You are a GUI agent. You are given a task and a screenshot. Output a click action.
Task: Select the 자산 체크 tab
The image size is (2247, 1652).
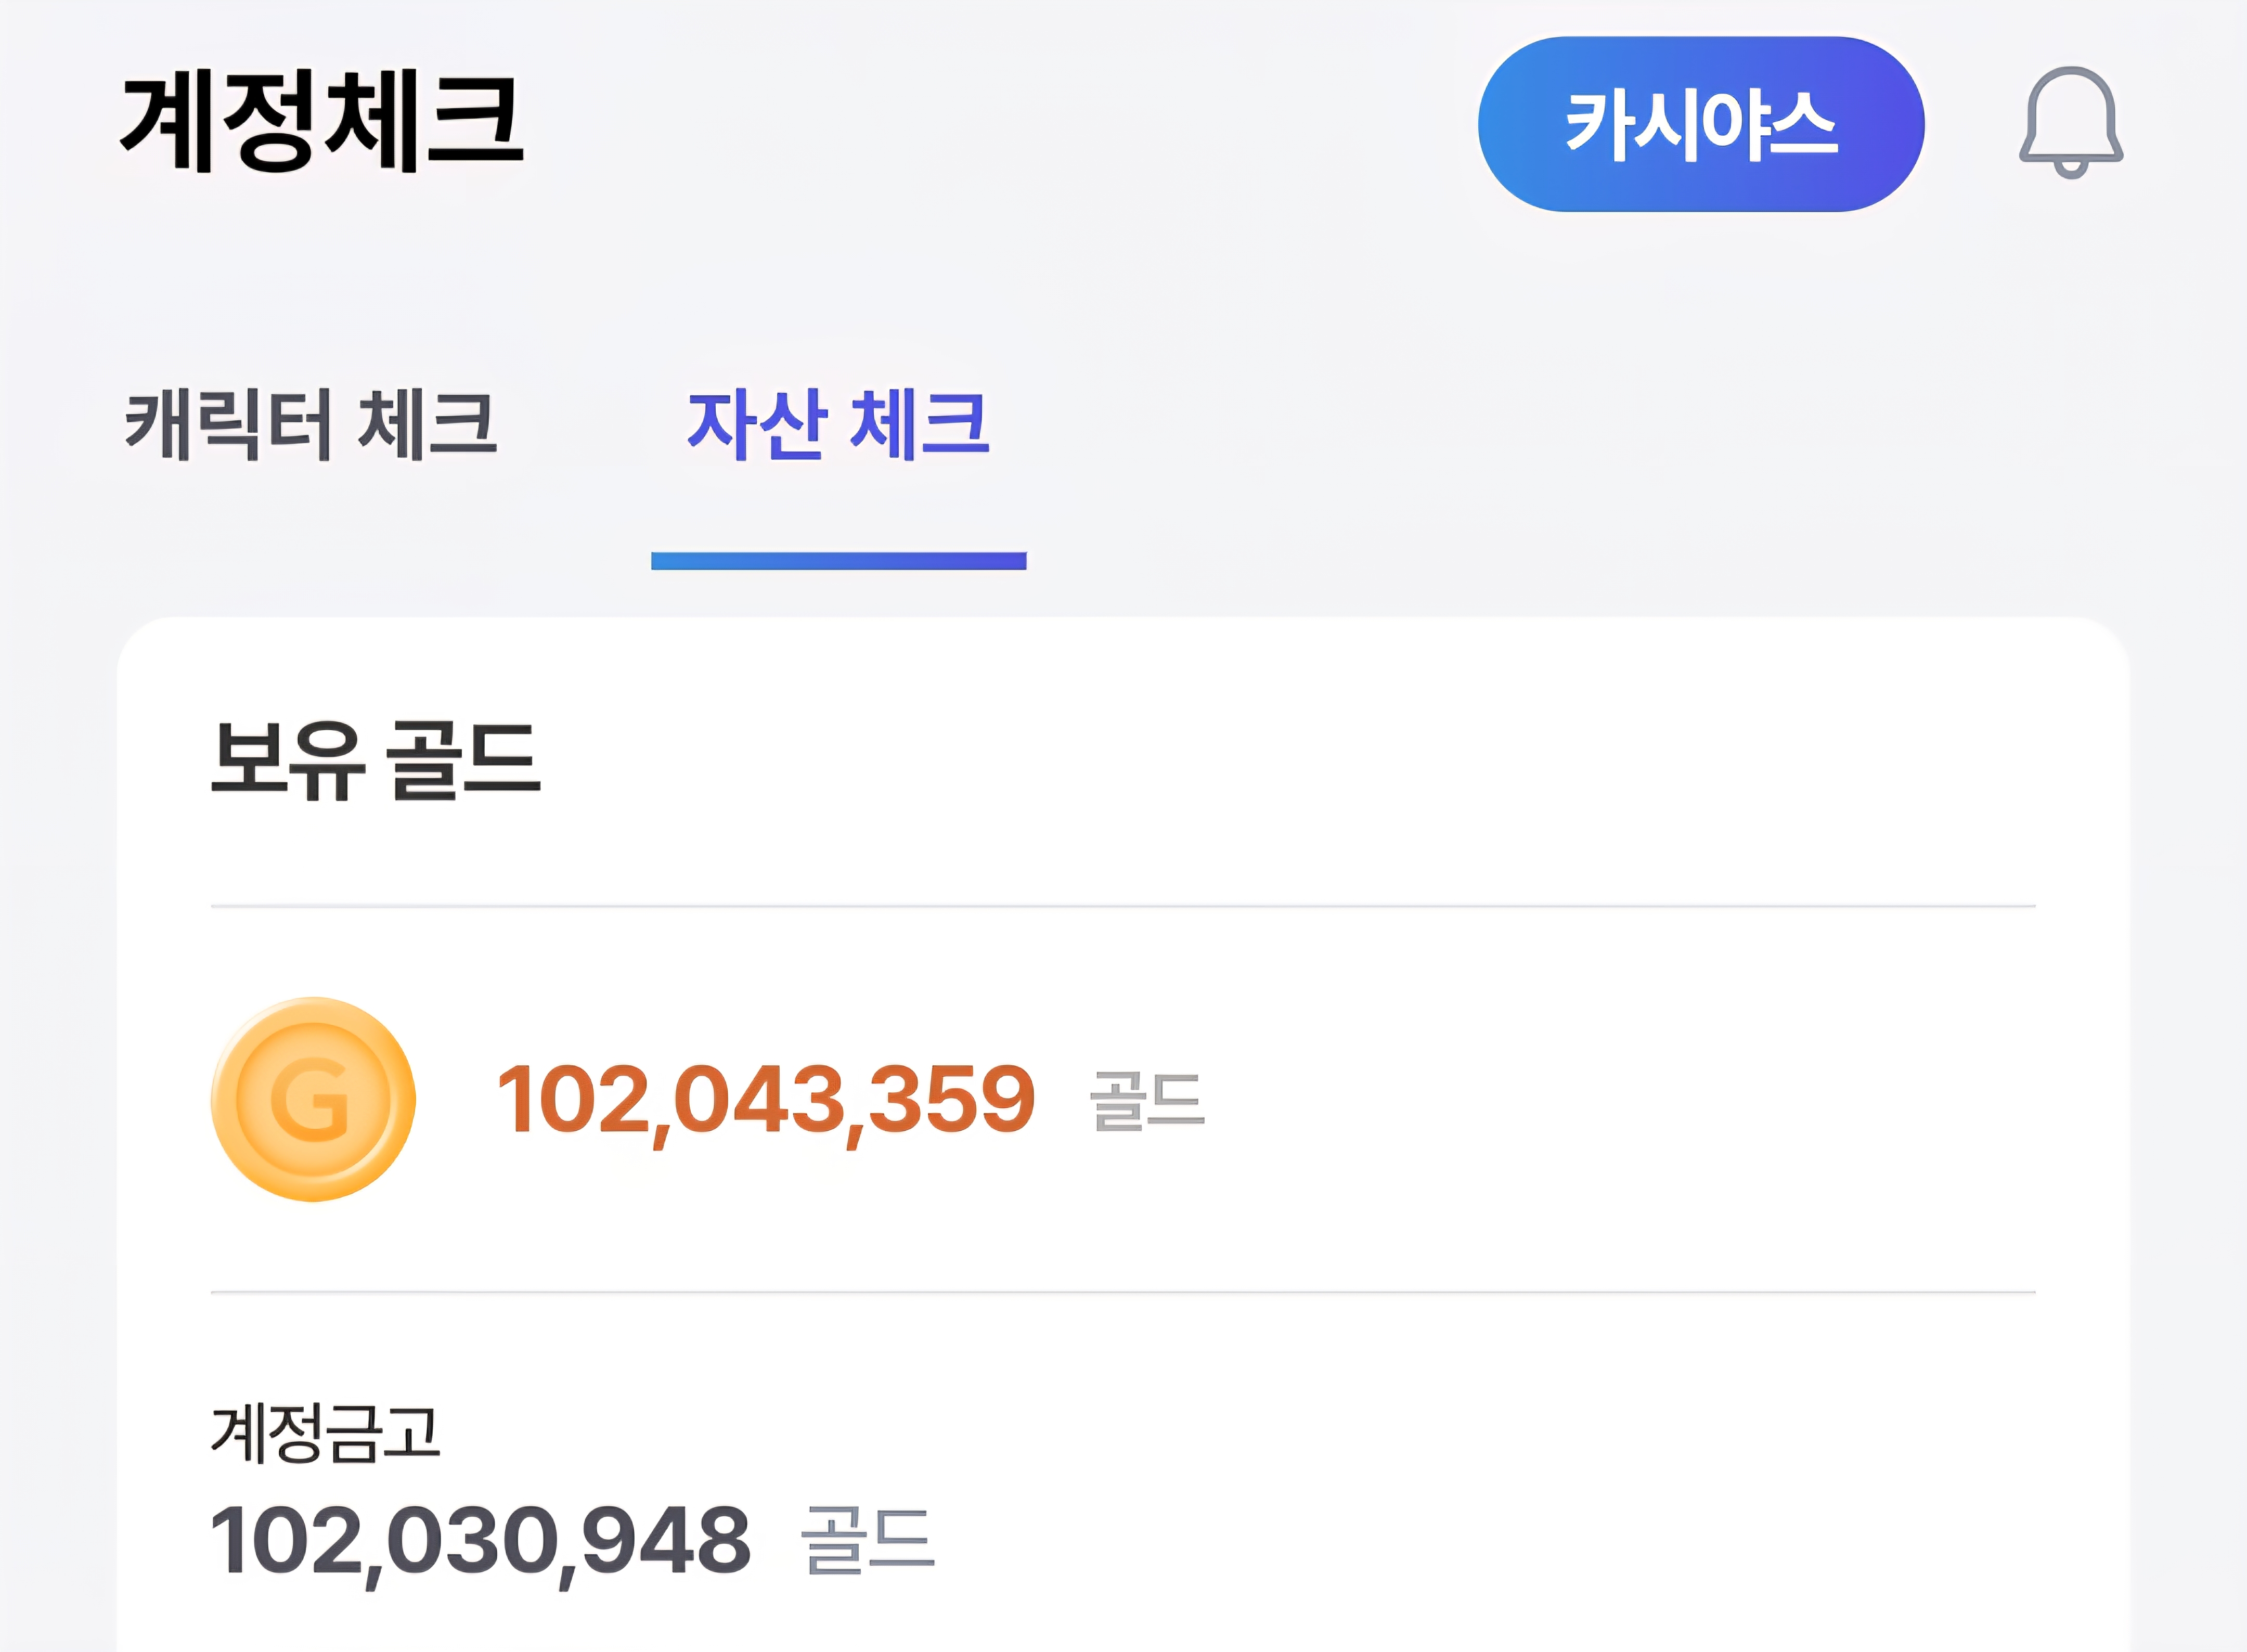click(838, 424)
